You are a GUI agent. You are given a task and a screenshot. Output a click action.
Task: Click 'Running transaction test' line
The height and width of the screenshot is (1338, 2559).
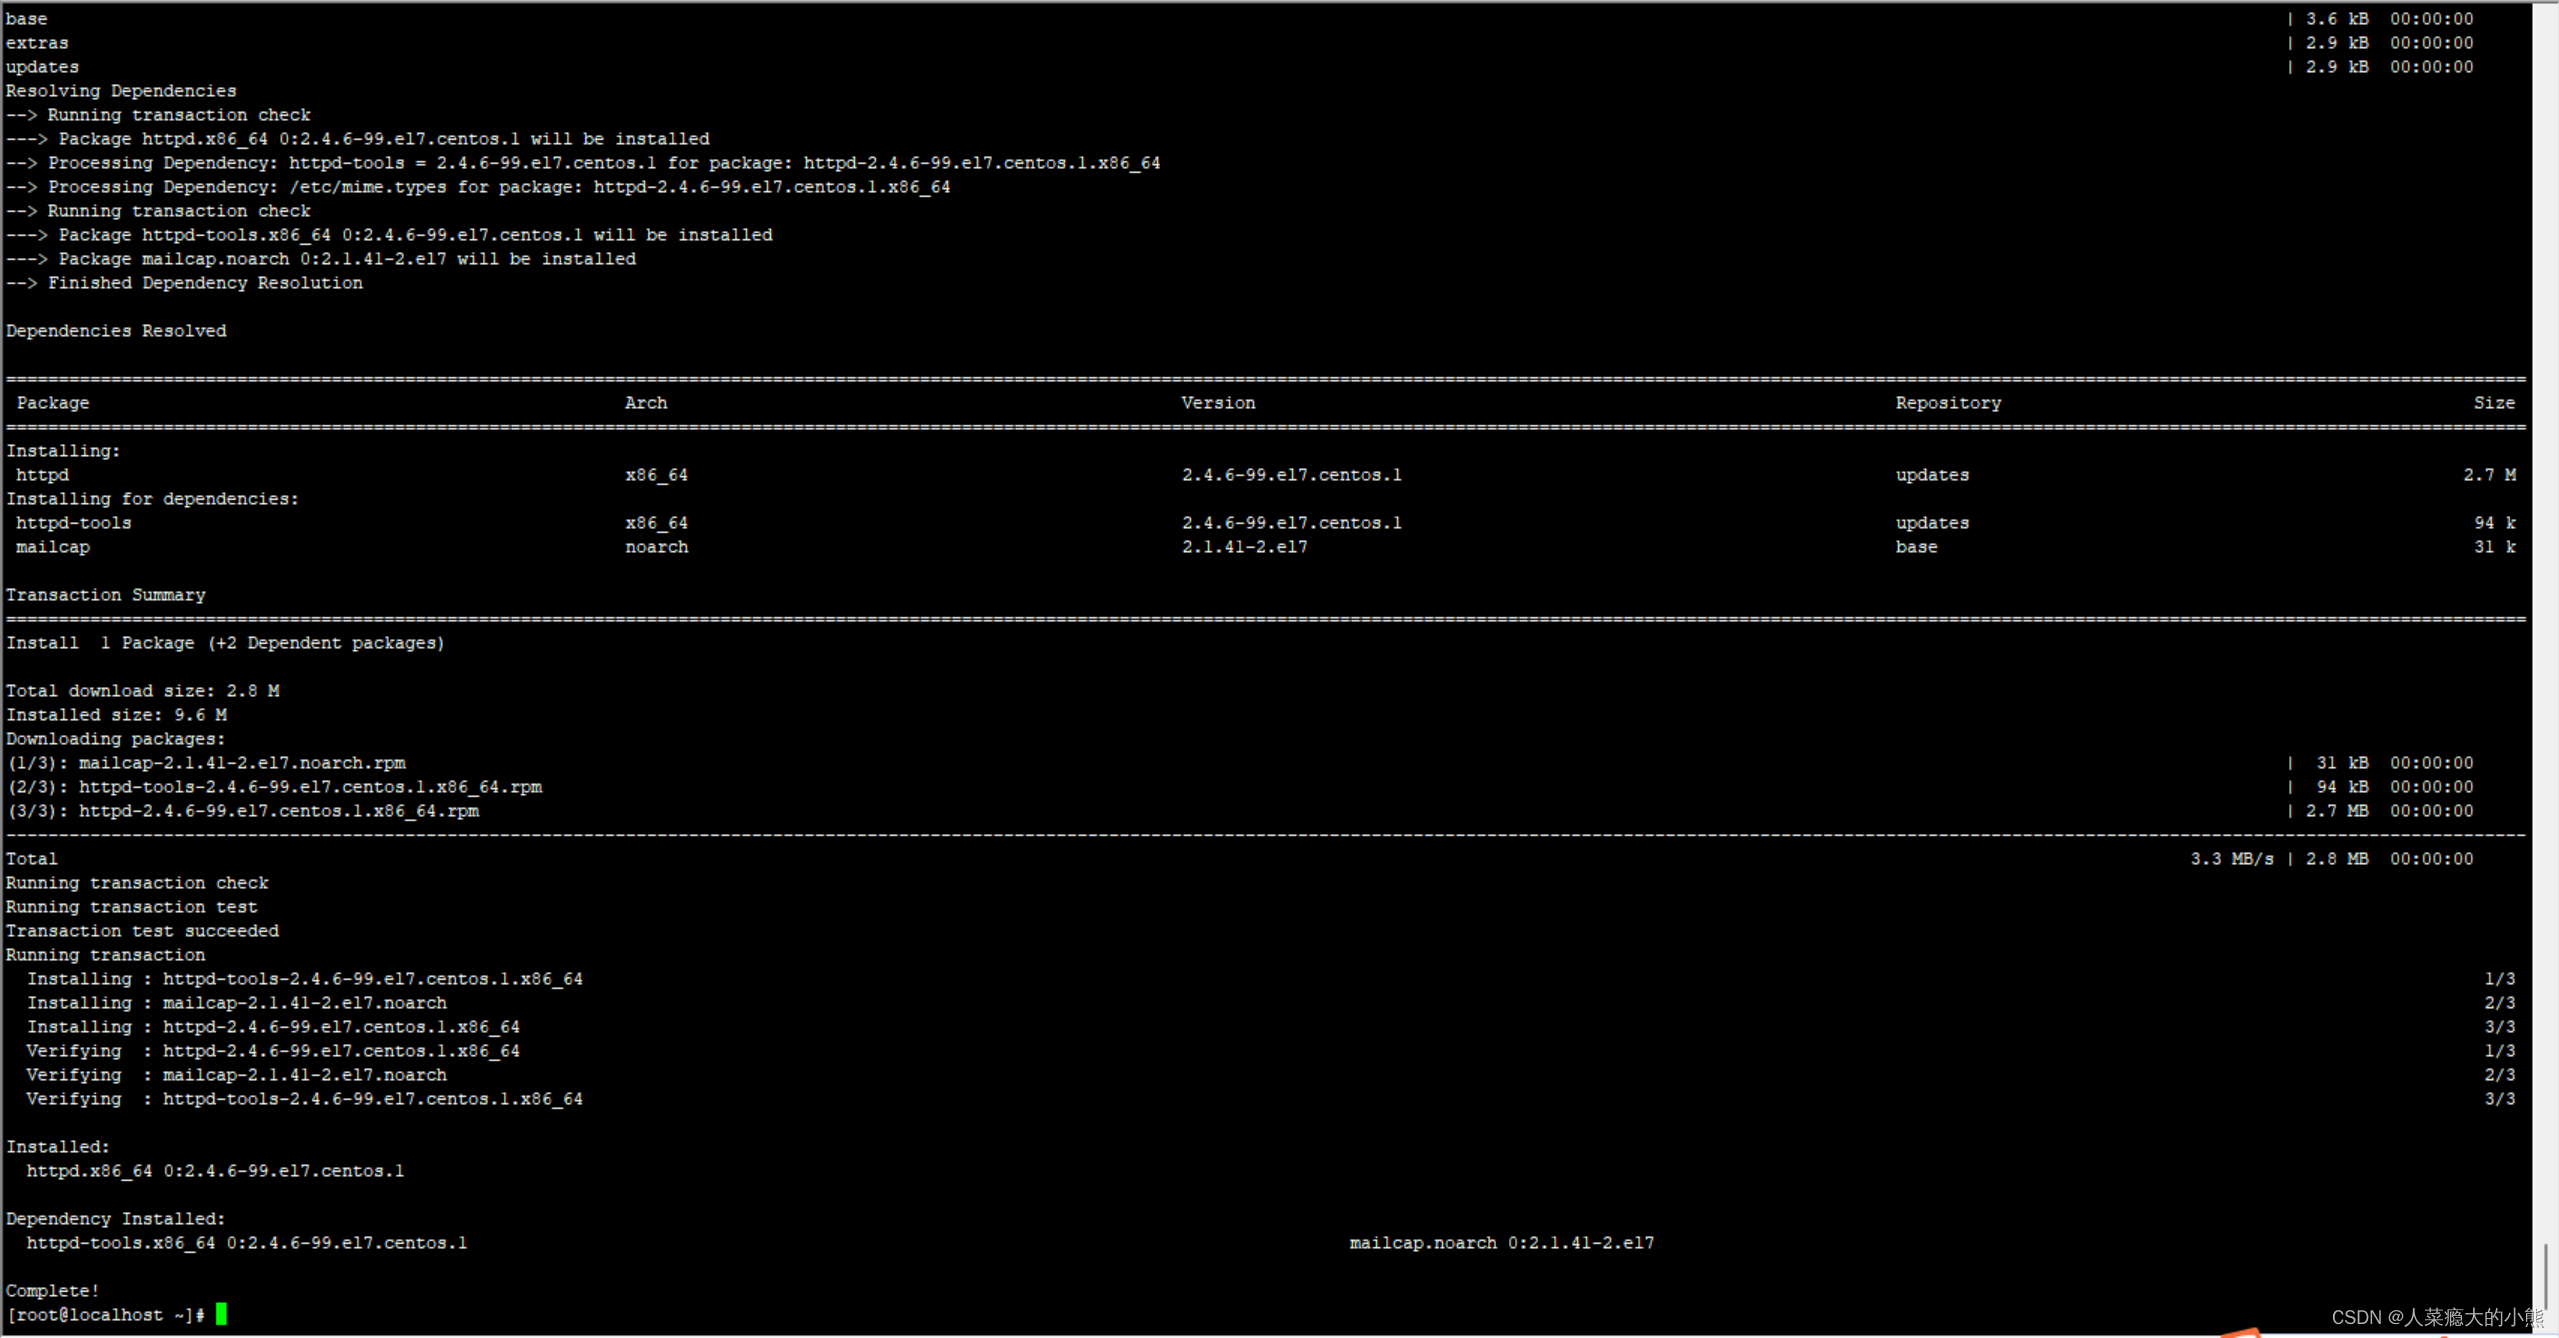132,907
